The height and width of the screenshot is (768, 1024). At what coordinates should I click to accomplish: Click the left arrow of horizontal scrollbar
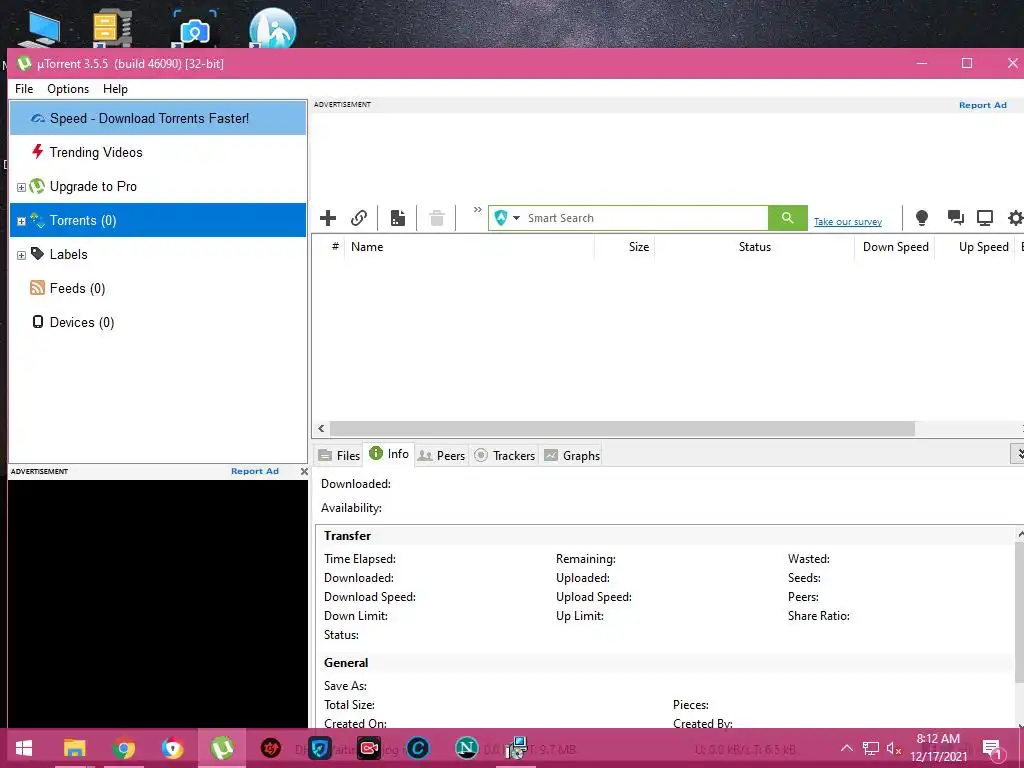[321, 428]
